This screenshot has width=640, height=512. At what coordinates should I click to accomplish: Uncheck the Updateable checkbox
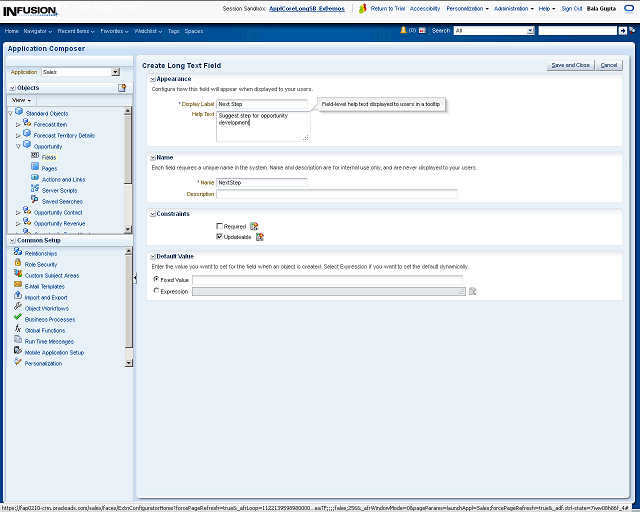[x=220, y=237]
